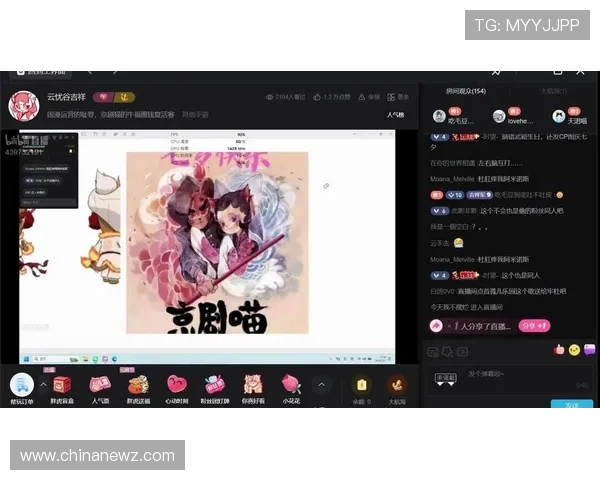Send the 粉丝团灯牌 fan badge gift

click(x=215, y=384)
